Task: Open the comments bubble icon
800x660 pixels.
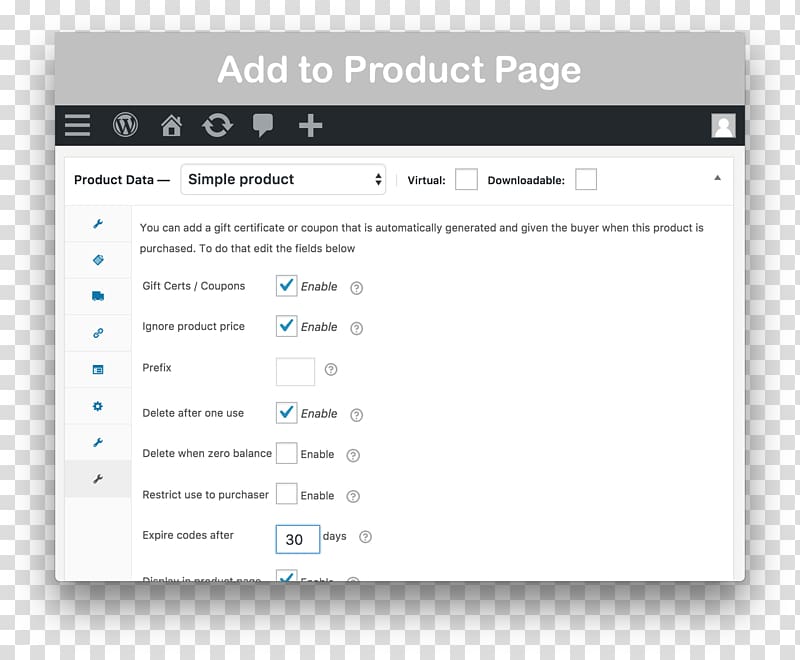Action: tap(263, 125)
